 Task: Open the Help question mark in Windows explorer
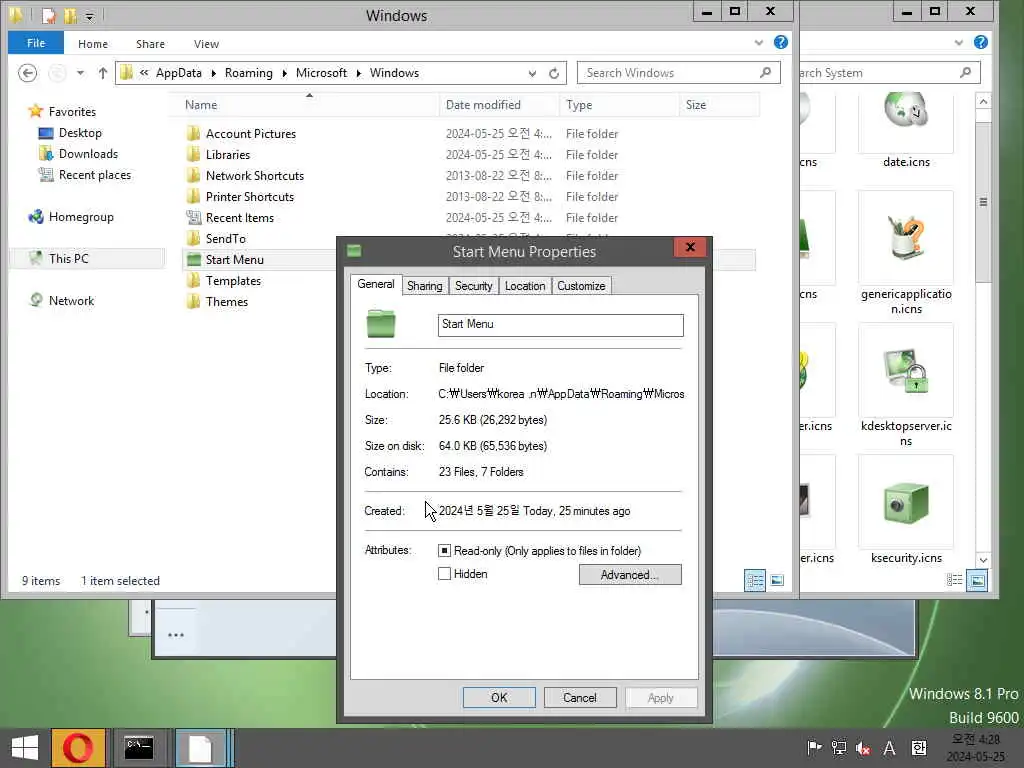[780, 42]
